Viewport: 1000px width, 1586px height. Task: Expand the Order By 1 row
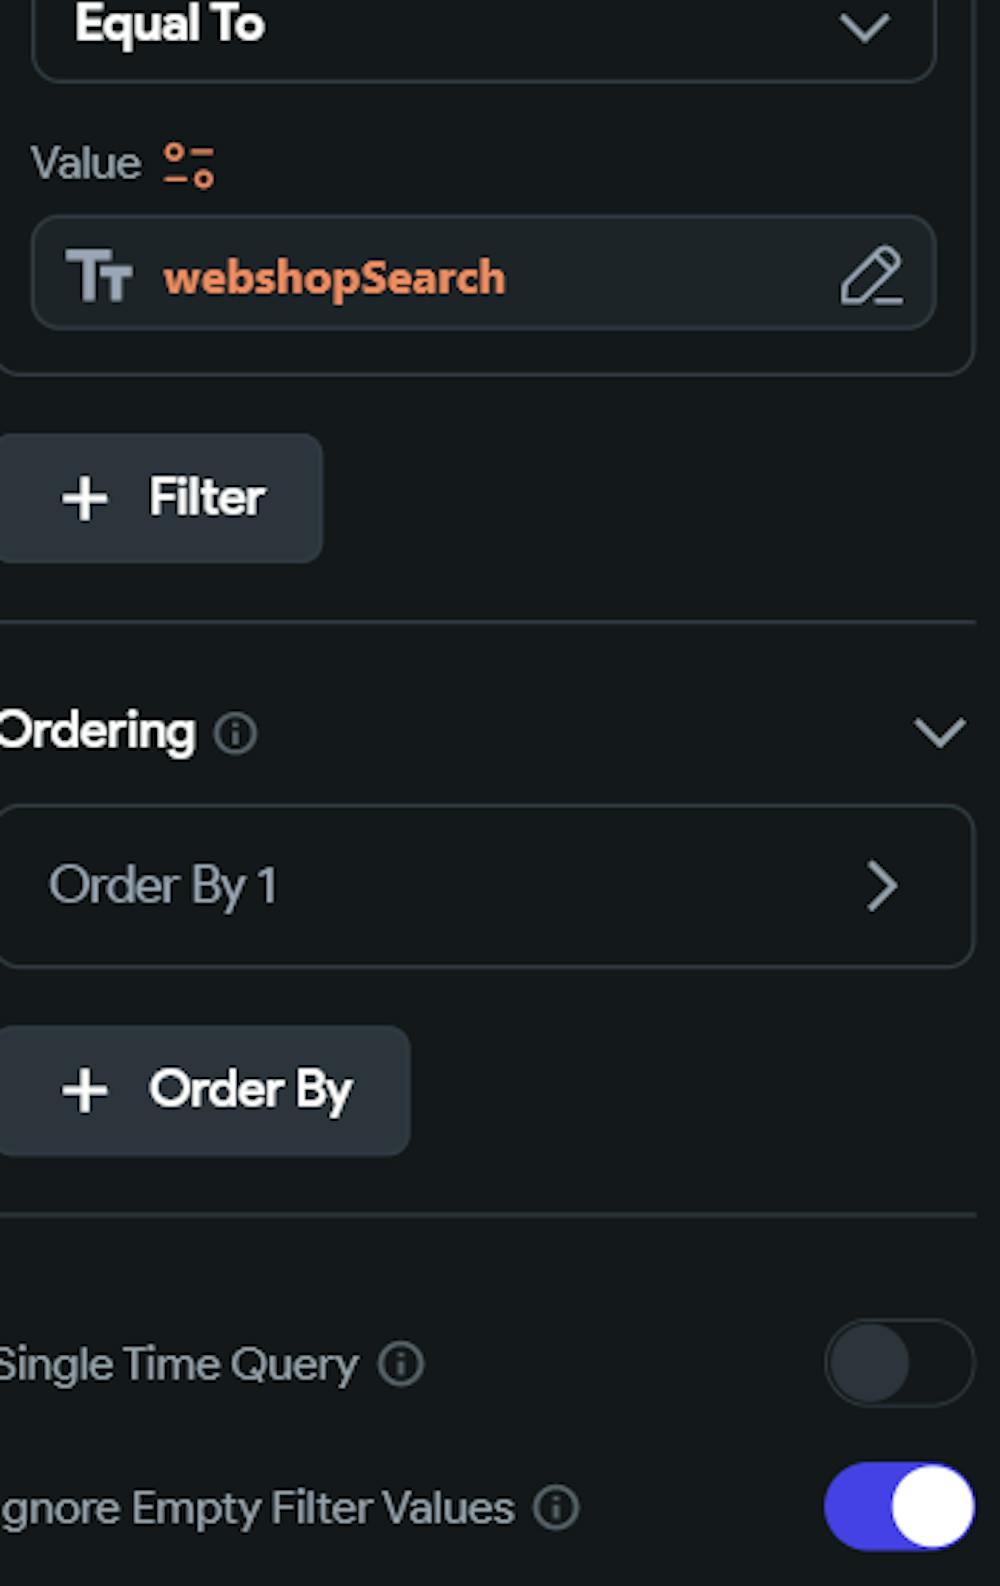pyautogui.click(x=881, y=886)
